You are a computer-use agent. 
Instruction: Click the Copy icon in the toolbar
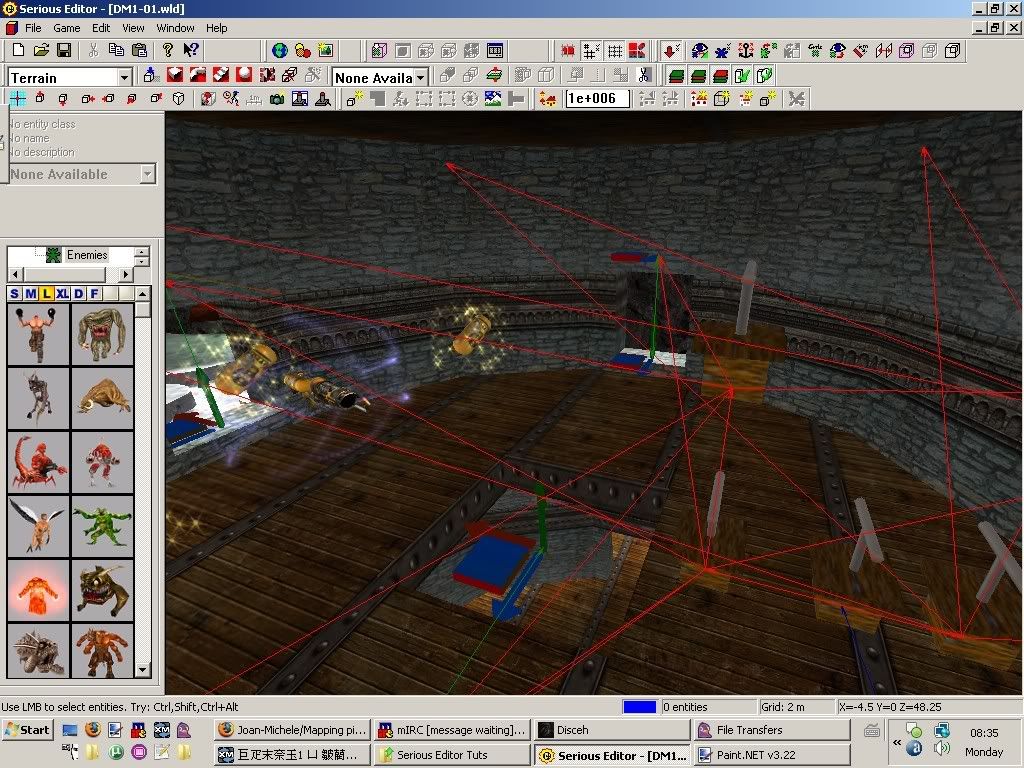point(116,50)
